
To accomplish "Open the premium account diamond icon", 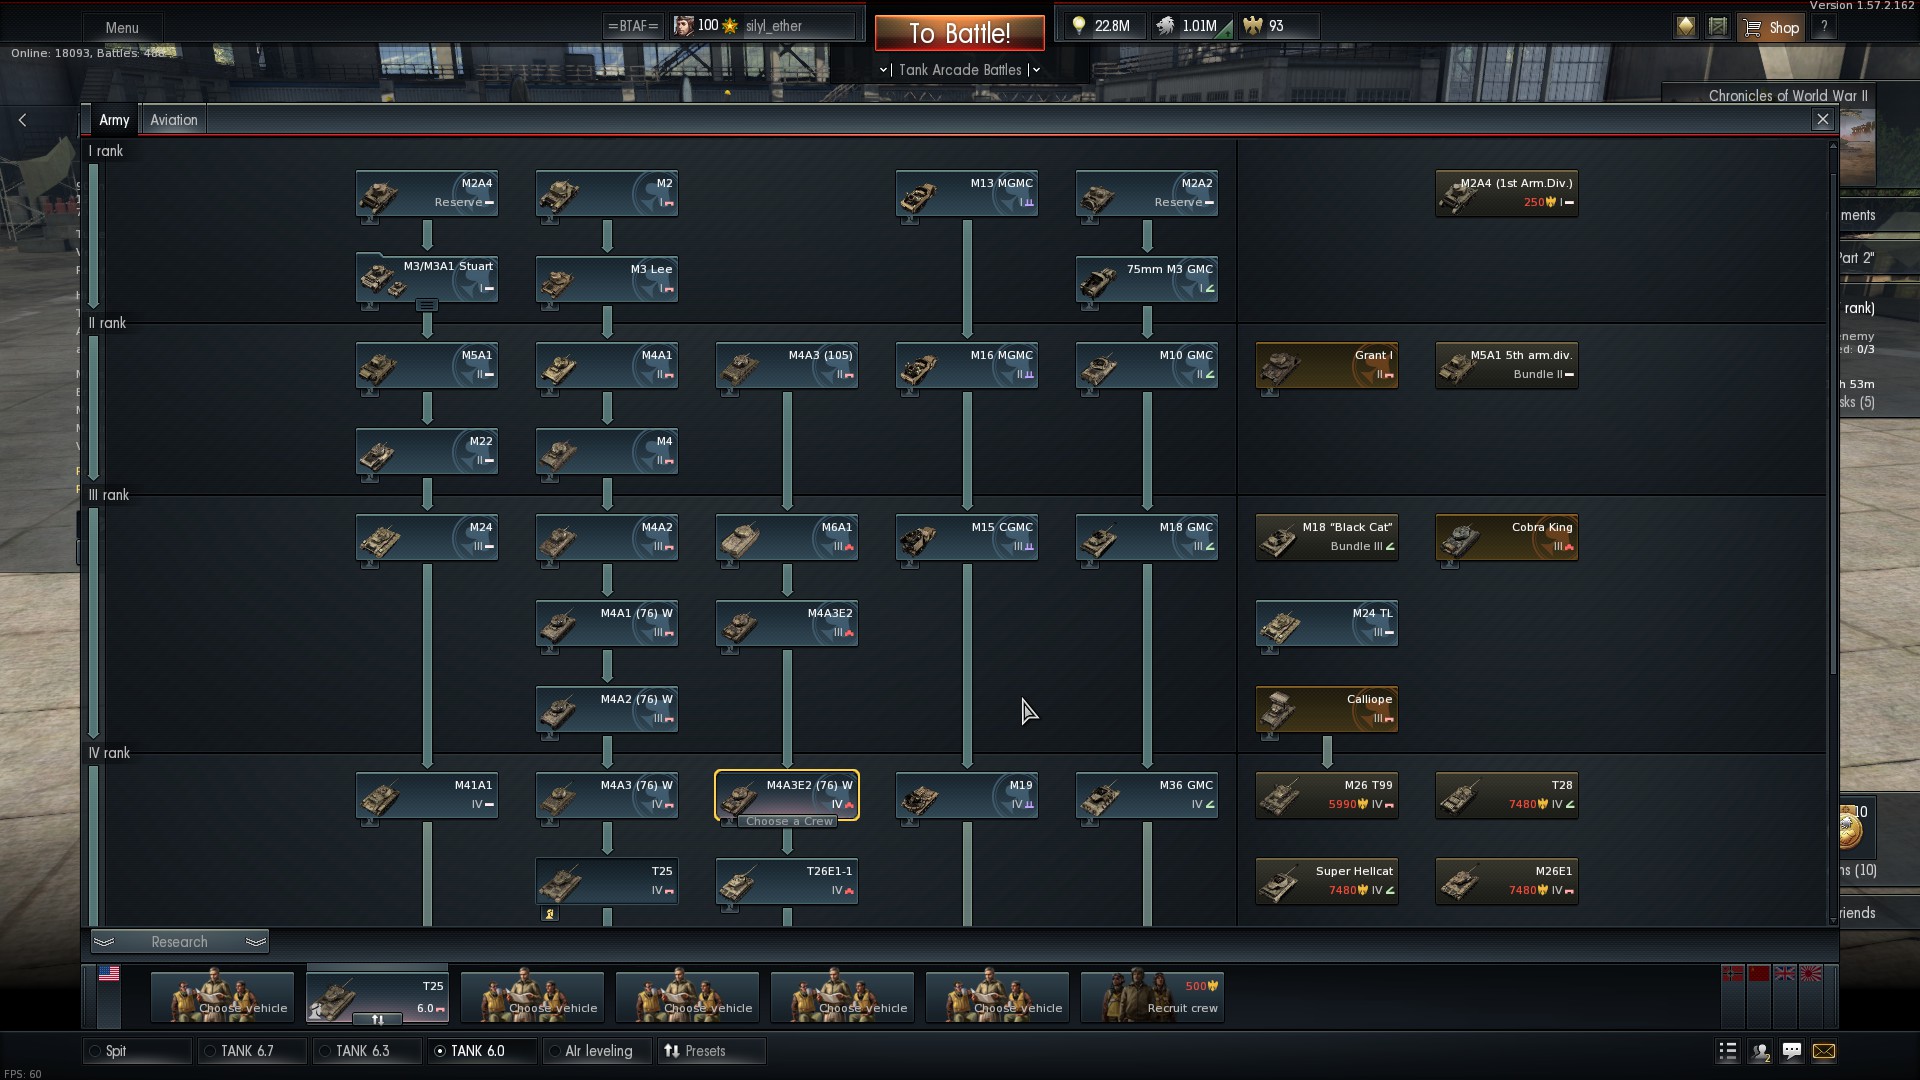I will click(1686, 27).
